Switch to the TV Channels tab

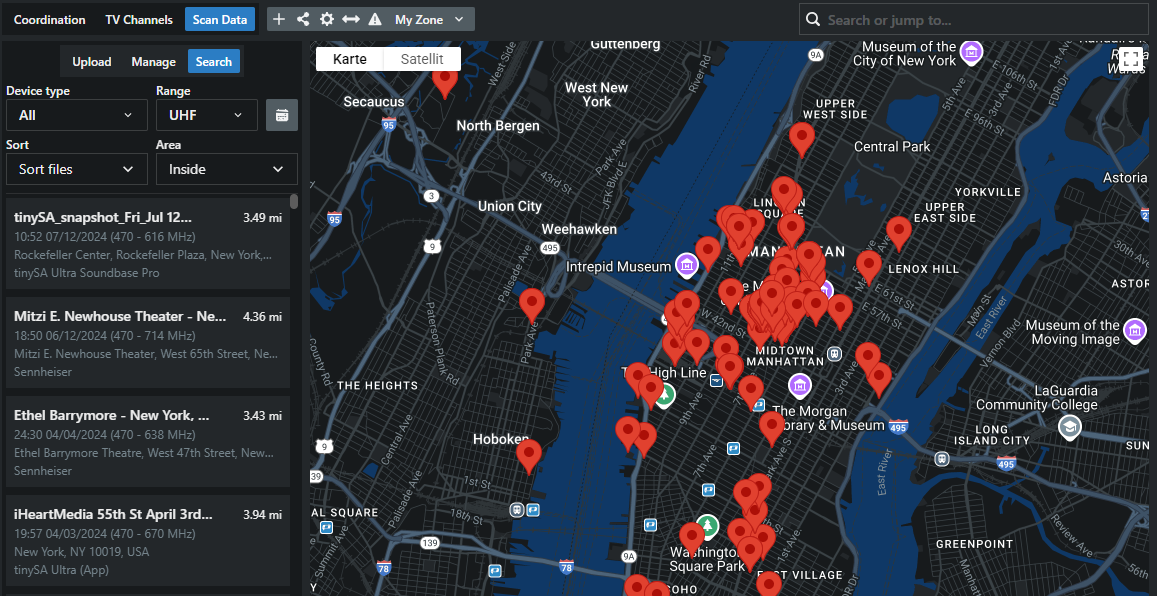coord(139,20)
